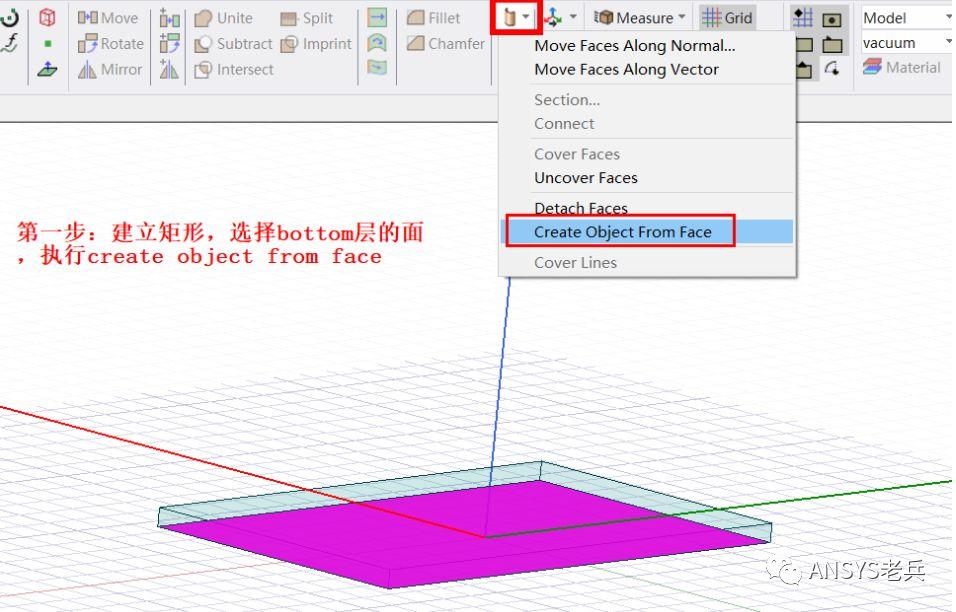Toggle the grid snap mode icon
This screenshot has width=956, height=612.
tap(803, 18)
